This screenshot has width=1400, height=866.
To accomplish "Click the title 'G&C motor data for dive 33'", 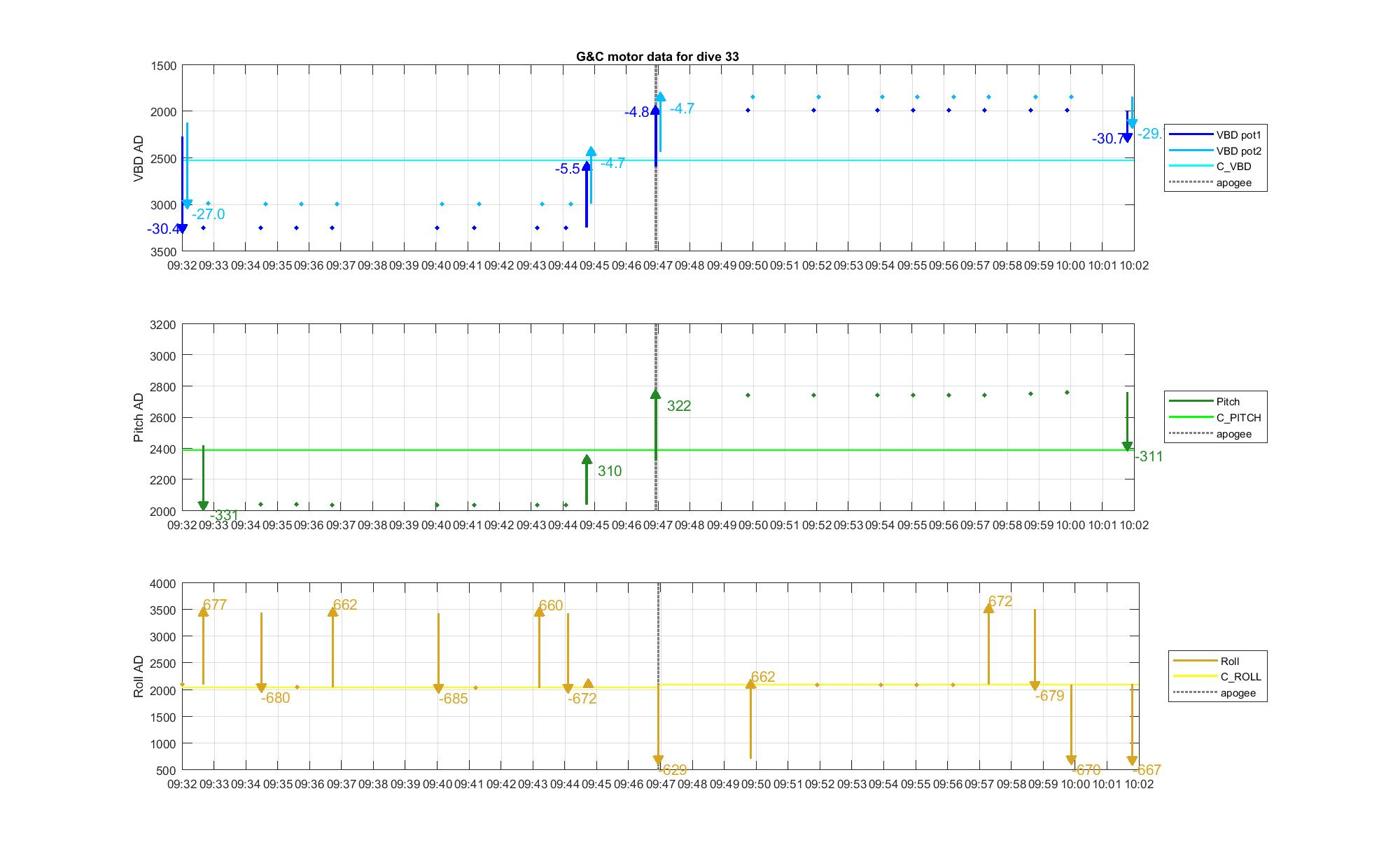I will tap(657, 57).
